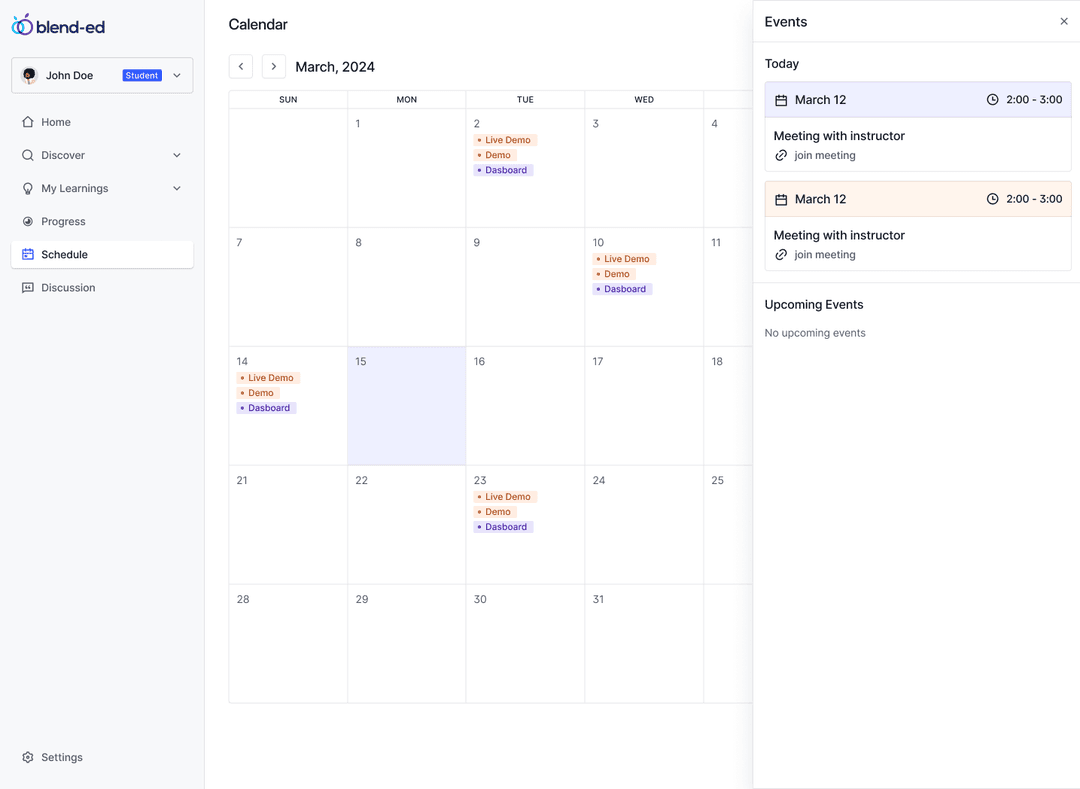The width and height of the screenshot is (1080, 789).
Task: Click the link icon of the second join meeting
Action: 780,255
